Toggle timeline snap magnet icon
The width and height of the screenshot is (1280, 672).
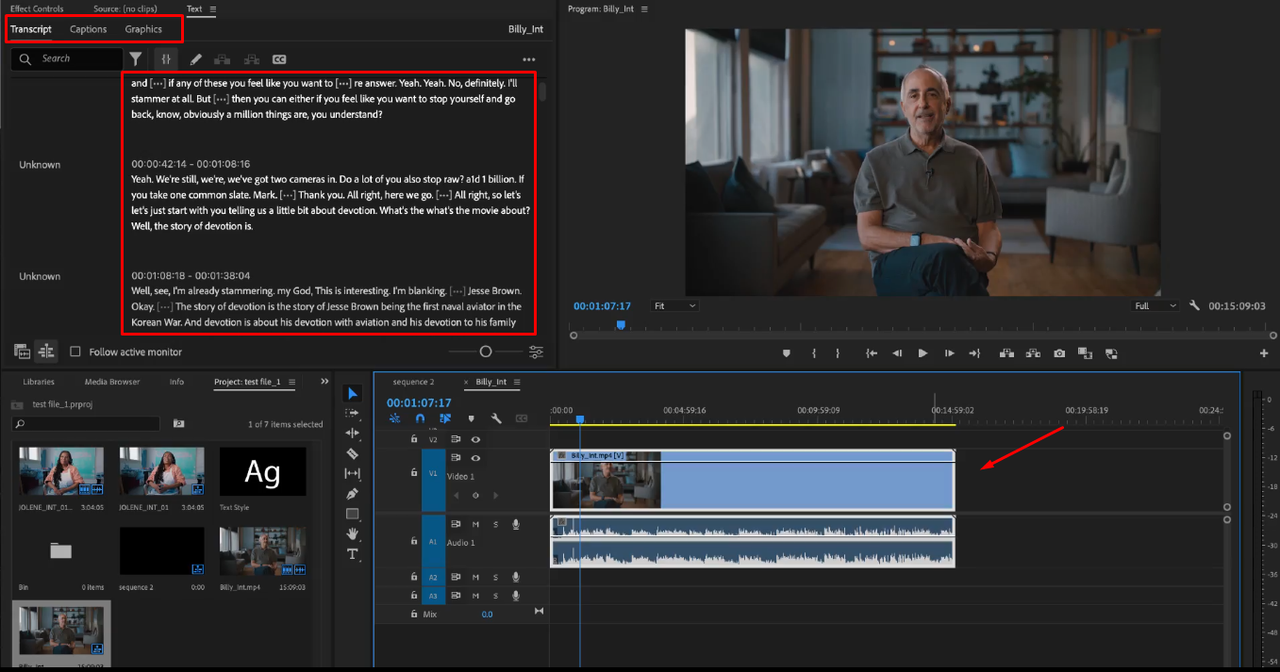[x=420, y=419]
